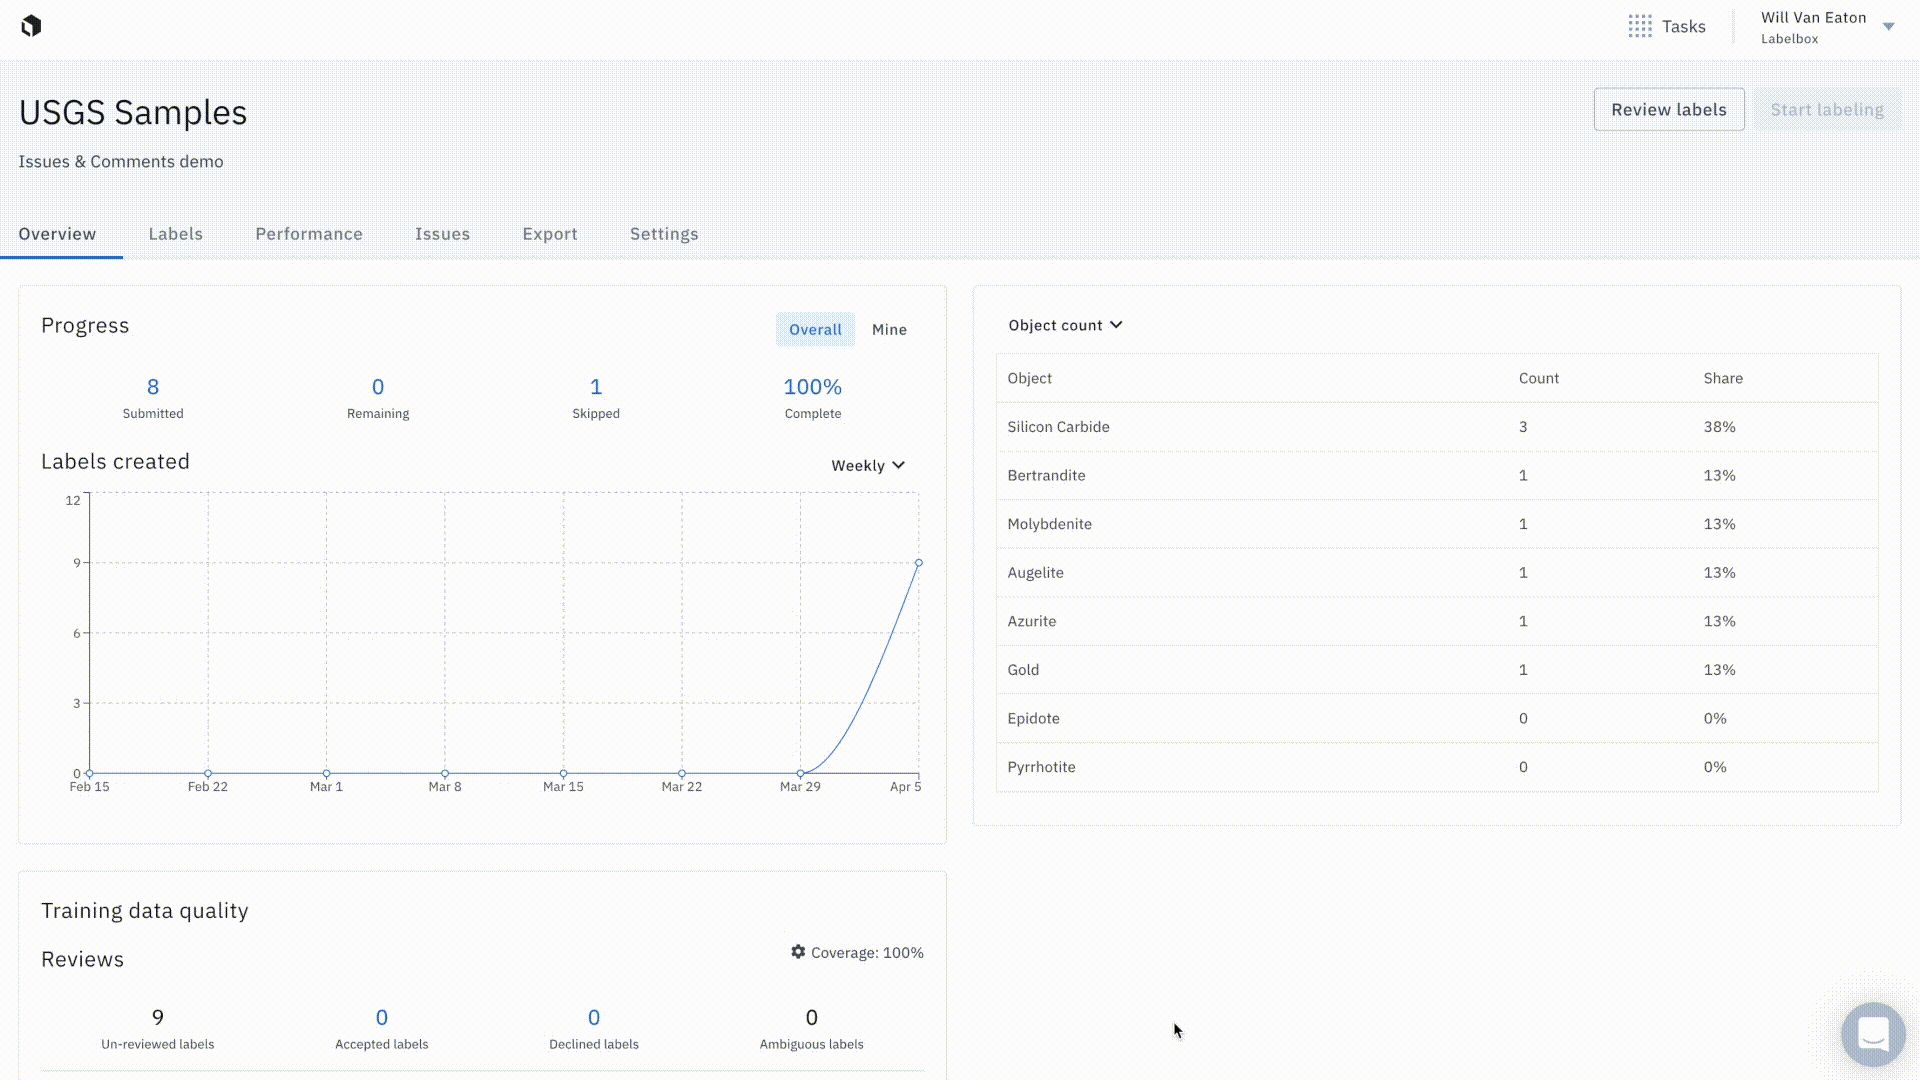Open the Tasks grid icon

1640,27
